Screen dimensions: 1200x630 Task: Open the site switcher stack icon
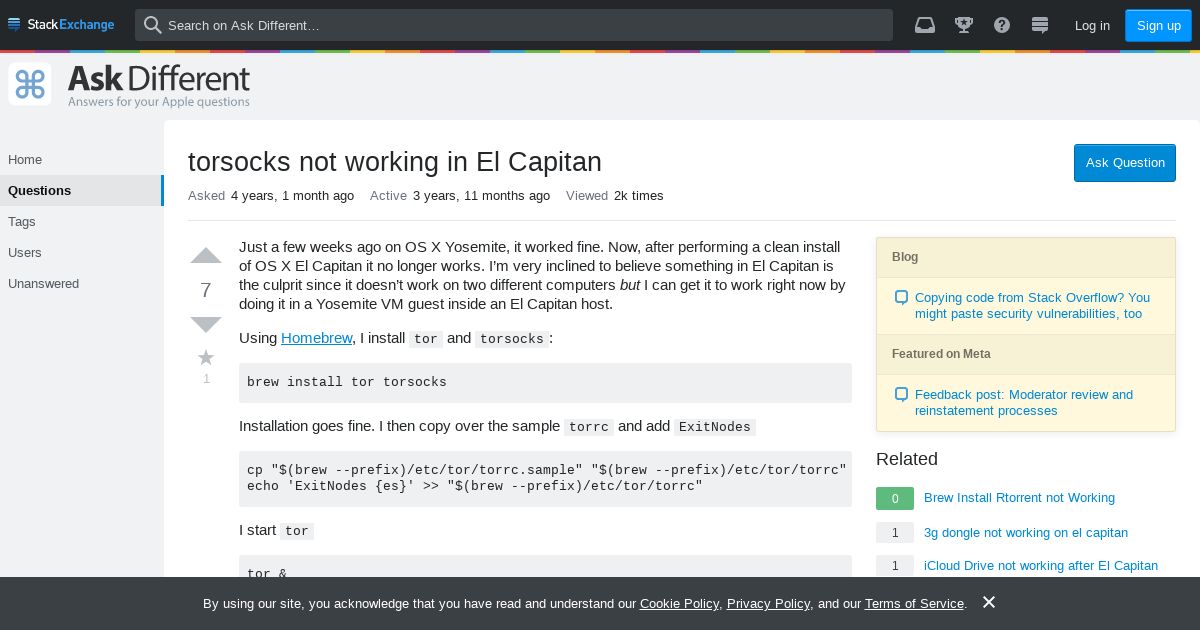(x=1040, y=25)
